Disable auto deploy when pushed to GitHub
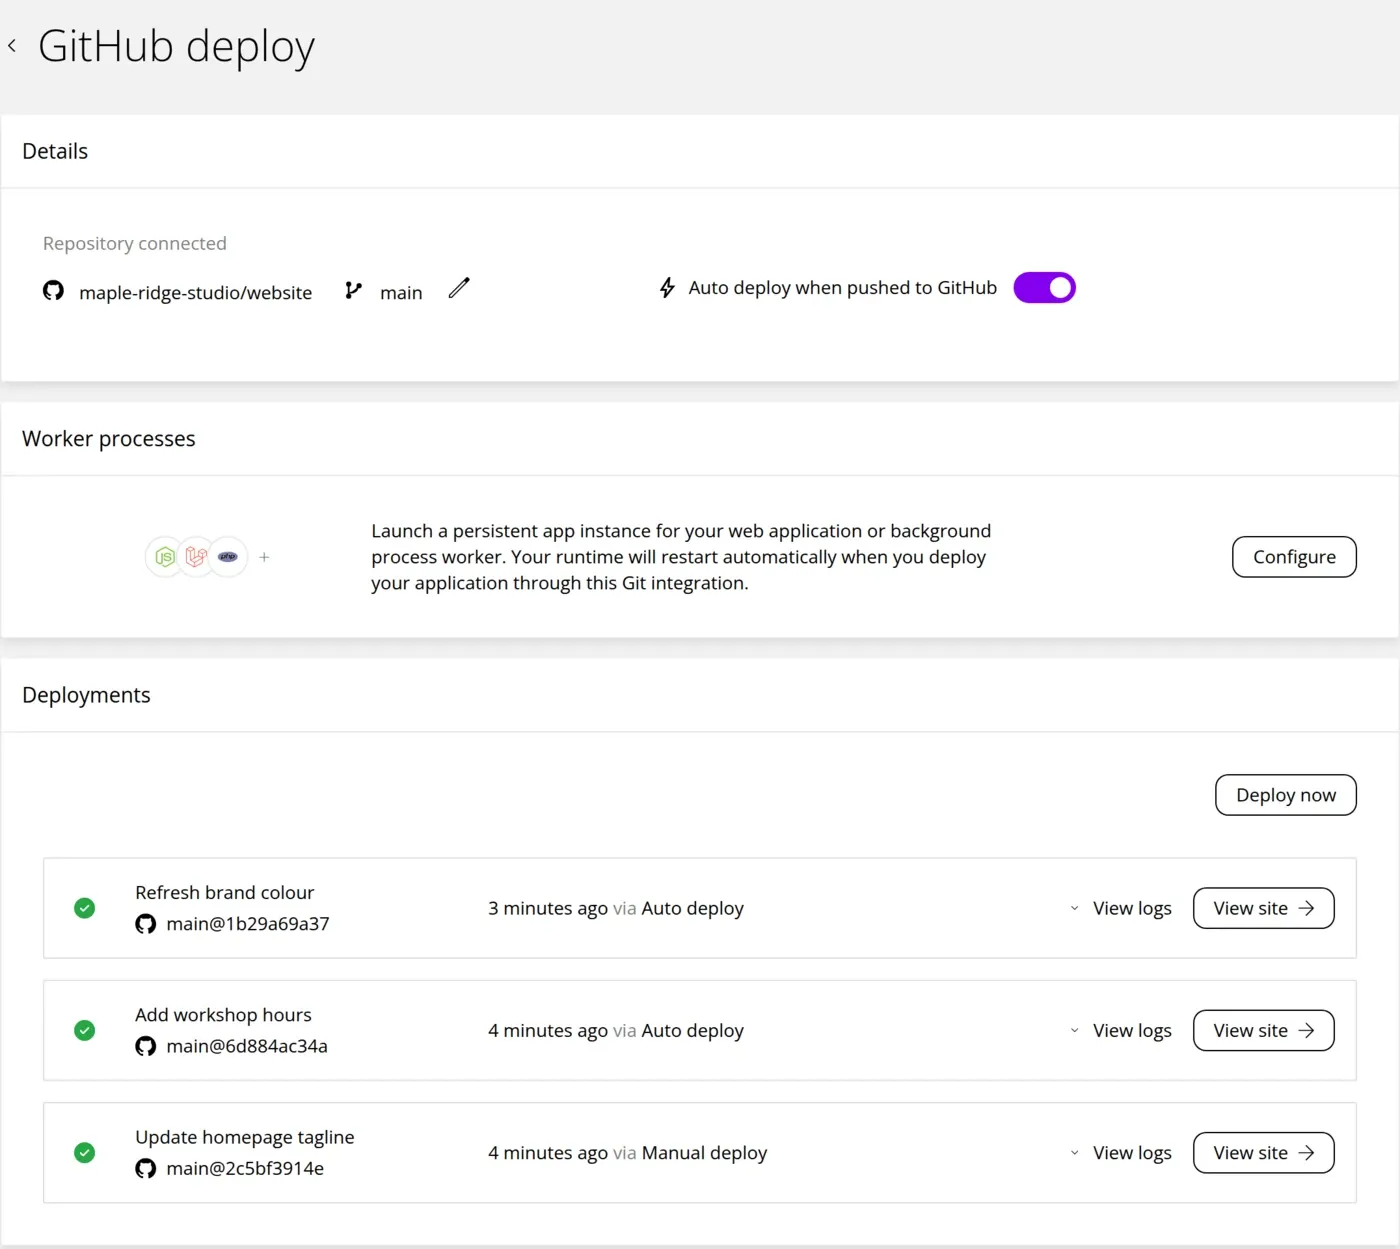 (x=1044, y=288)
